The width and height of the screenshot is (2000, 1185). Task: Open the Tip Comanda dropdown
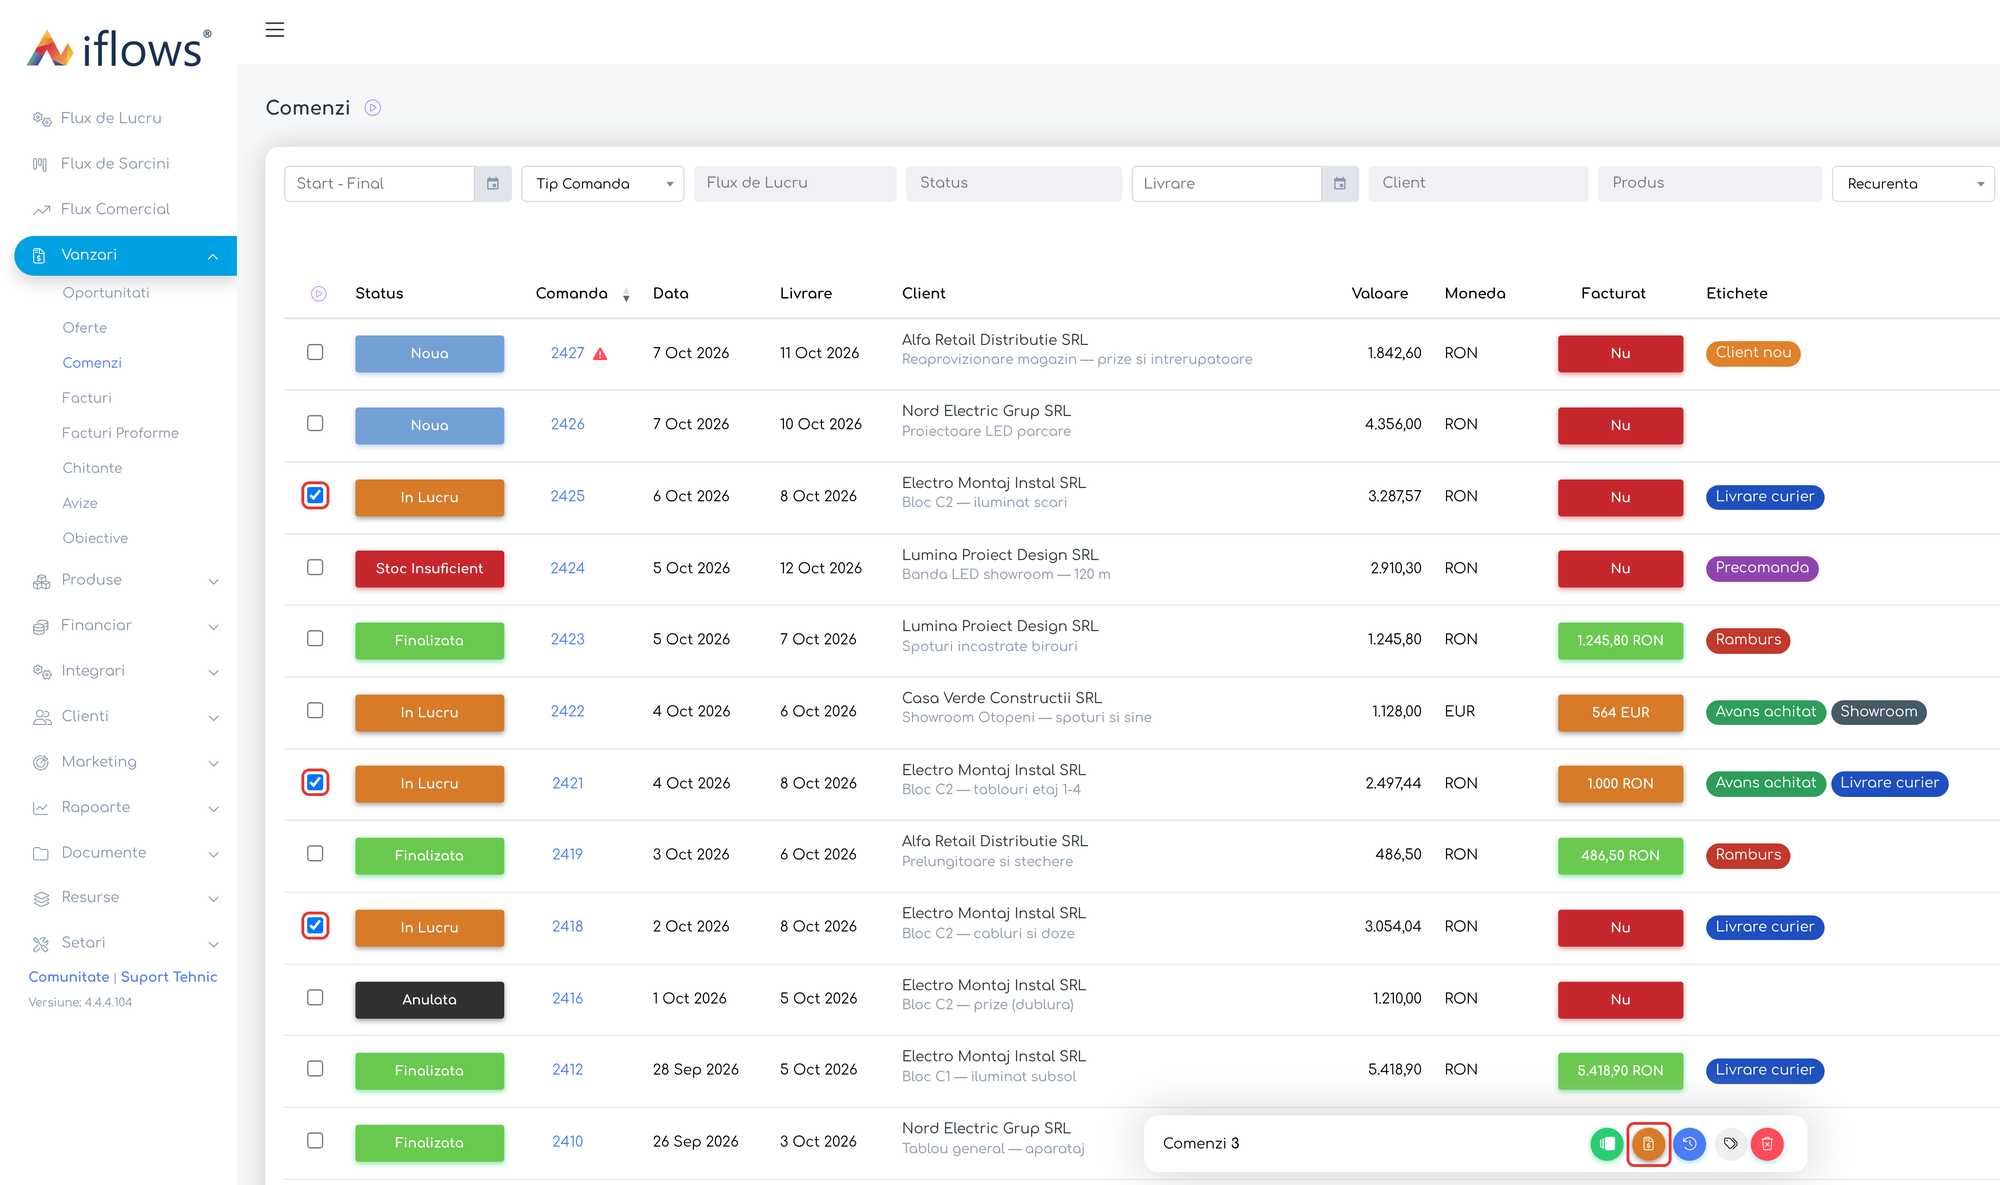point(603,184)
